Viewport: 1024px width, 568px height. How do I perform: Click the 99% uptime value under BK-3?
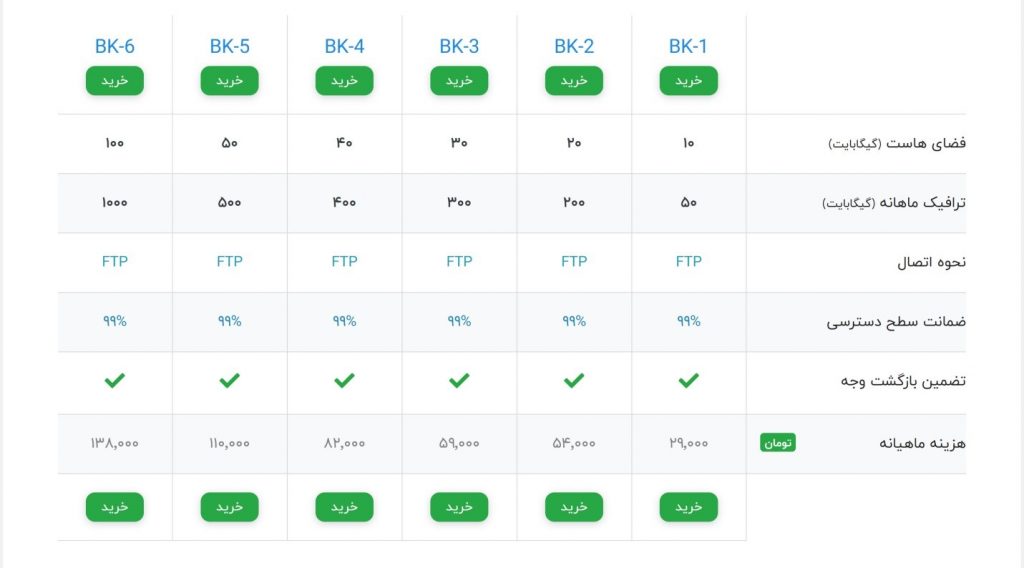[x=459, y=321]
